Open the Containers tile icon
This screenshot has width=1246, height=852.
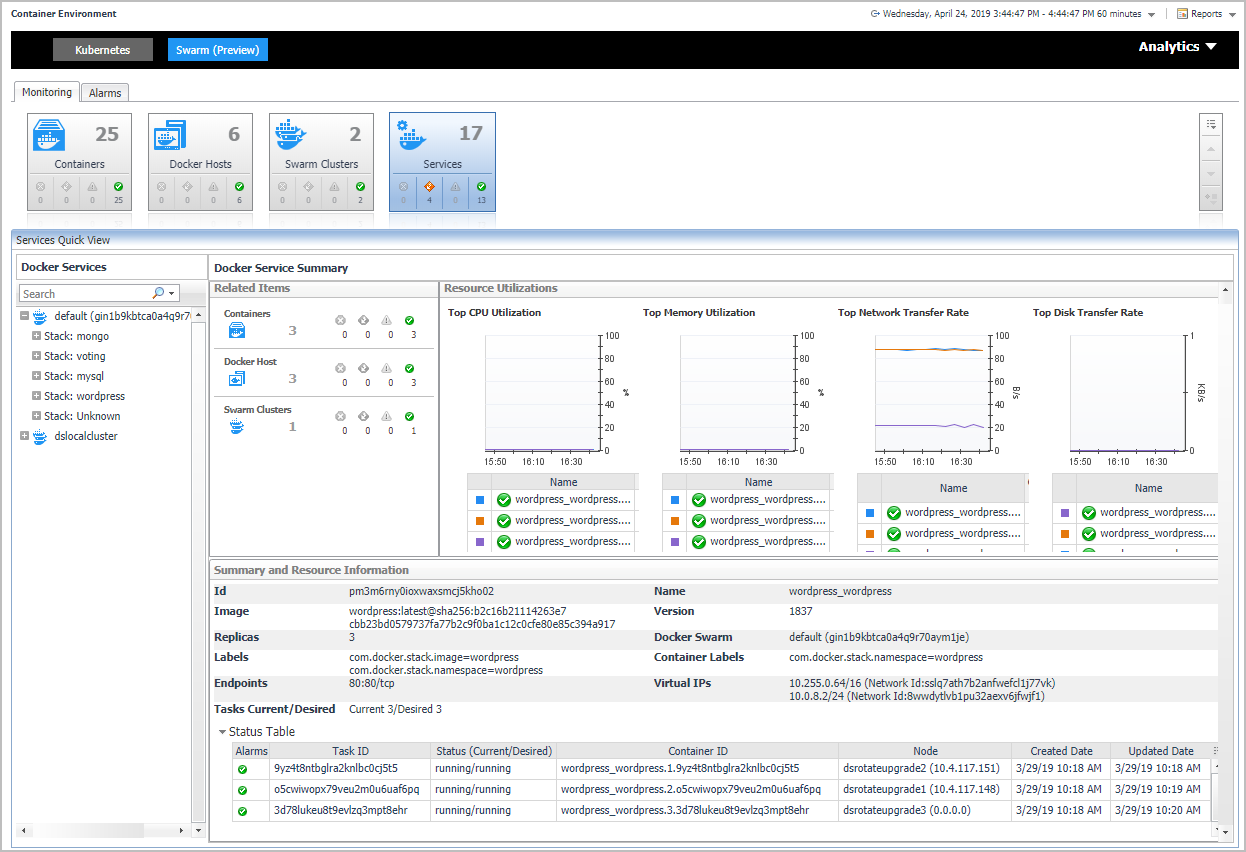click(x=49, y=135)
